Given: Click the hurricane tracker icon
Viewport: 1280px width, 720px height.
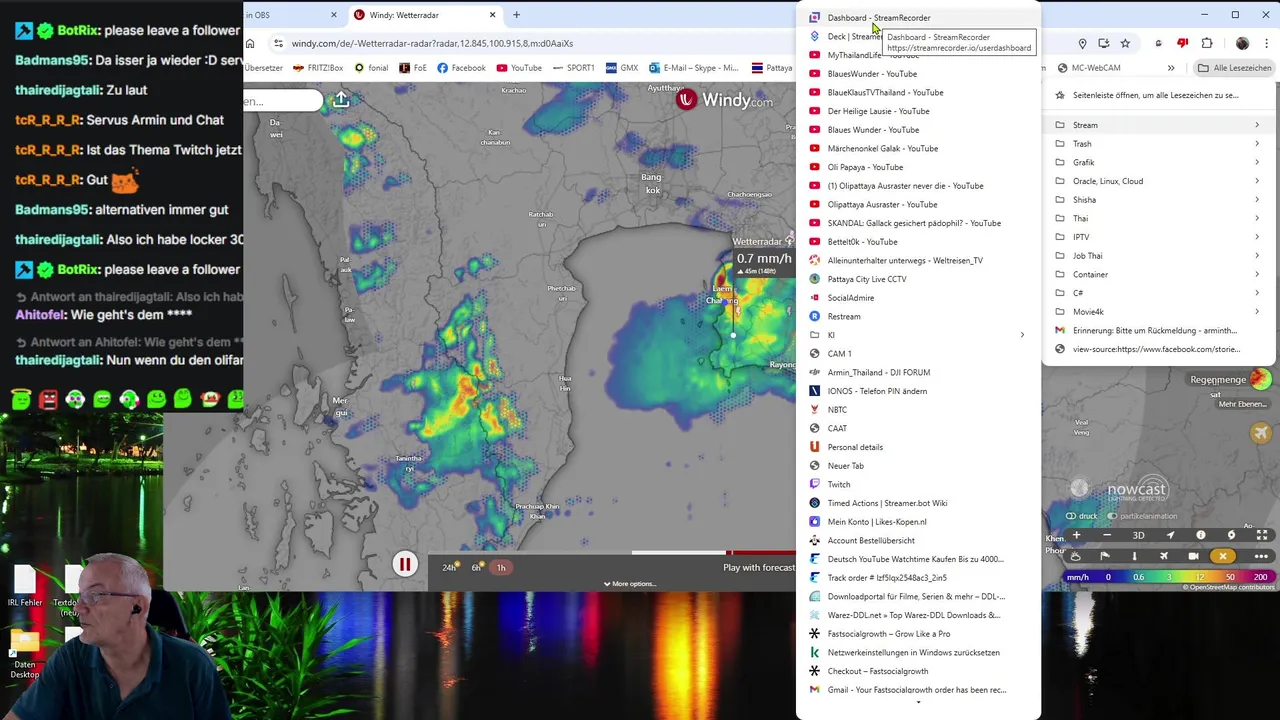Looking at the screenshot, I should [x=1232, y=535].
